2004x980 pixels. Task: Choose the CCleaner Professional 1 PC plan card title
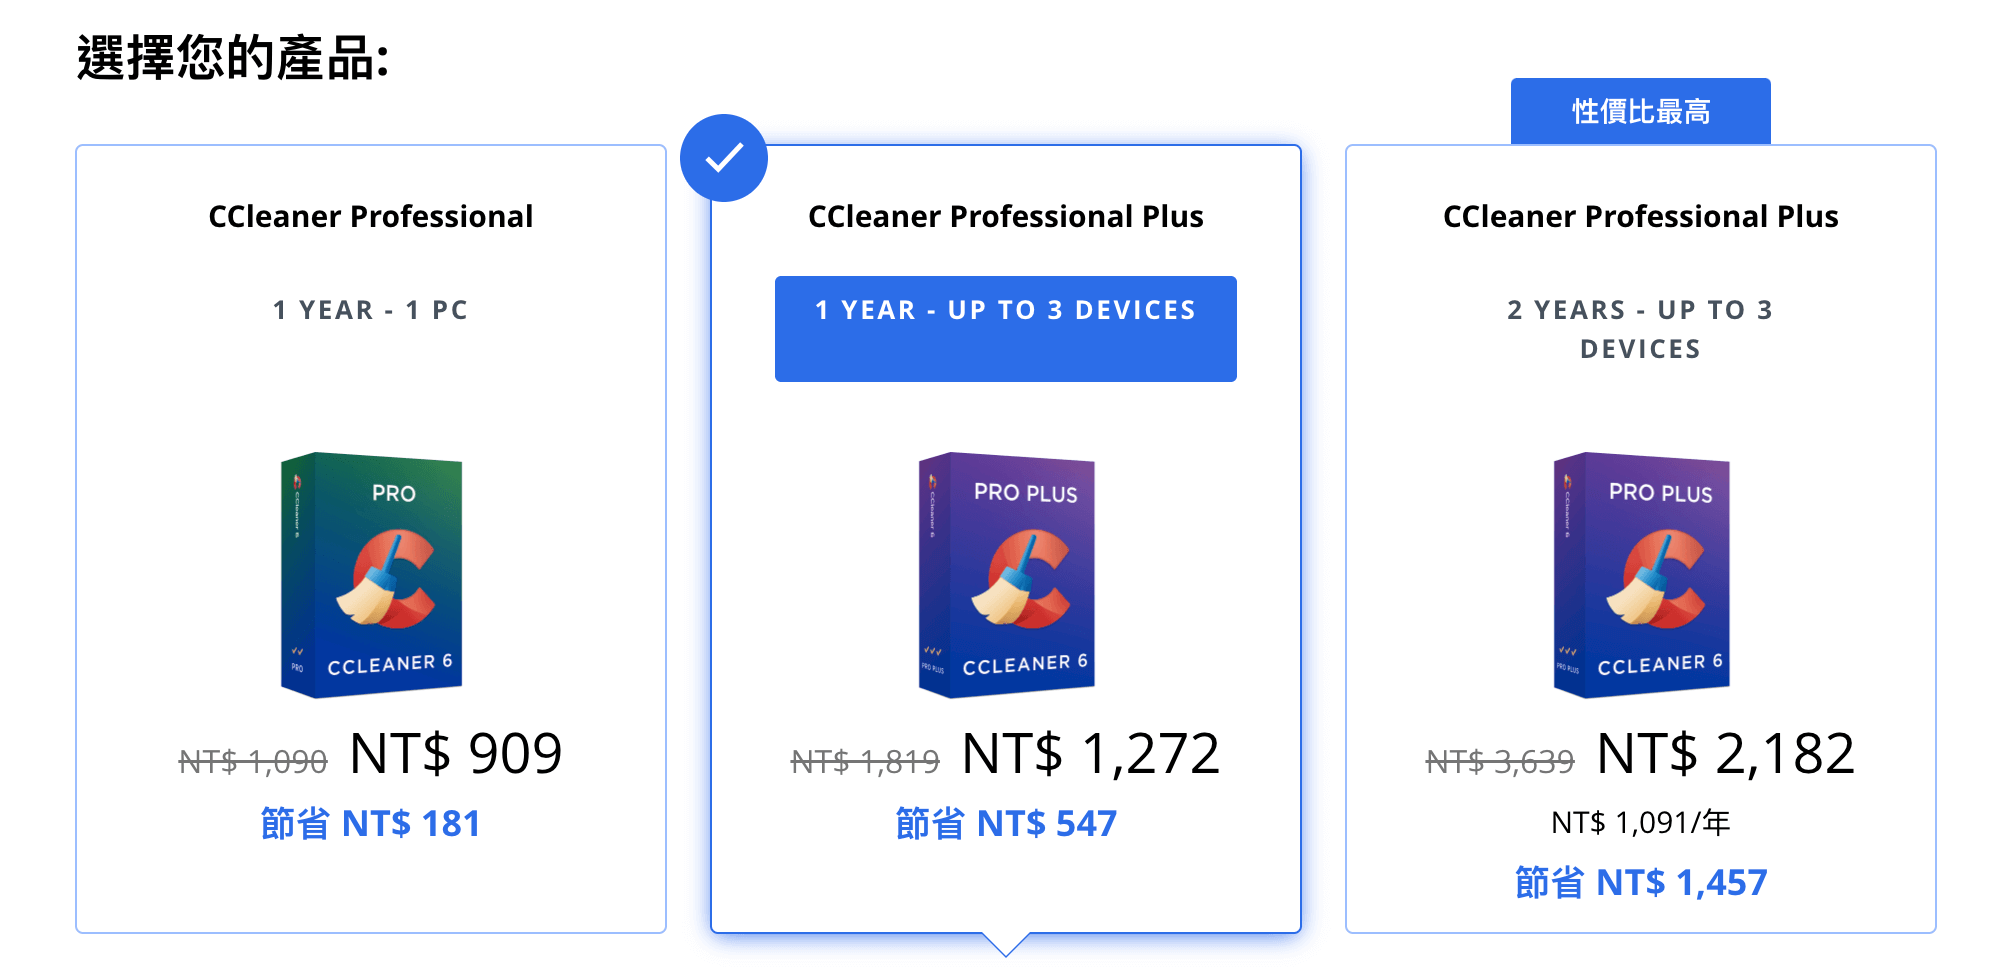pos(371,216)
